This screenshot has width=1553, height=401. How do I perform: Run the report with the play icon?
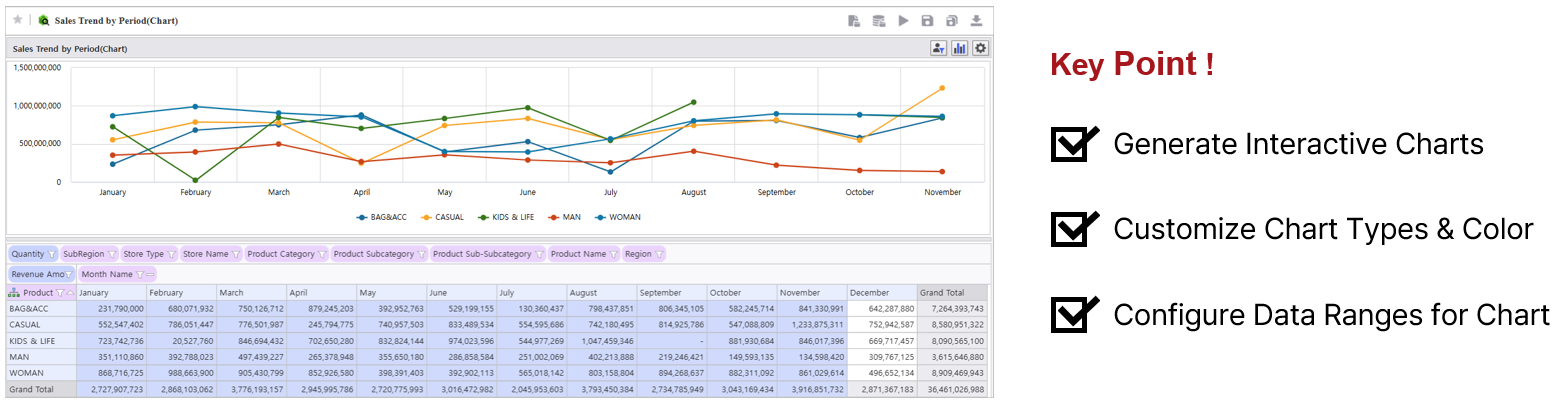pos(903,20)
